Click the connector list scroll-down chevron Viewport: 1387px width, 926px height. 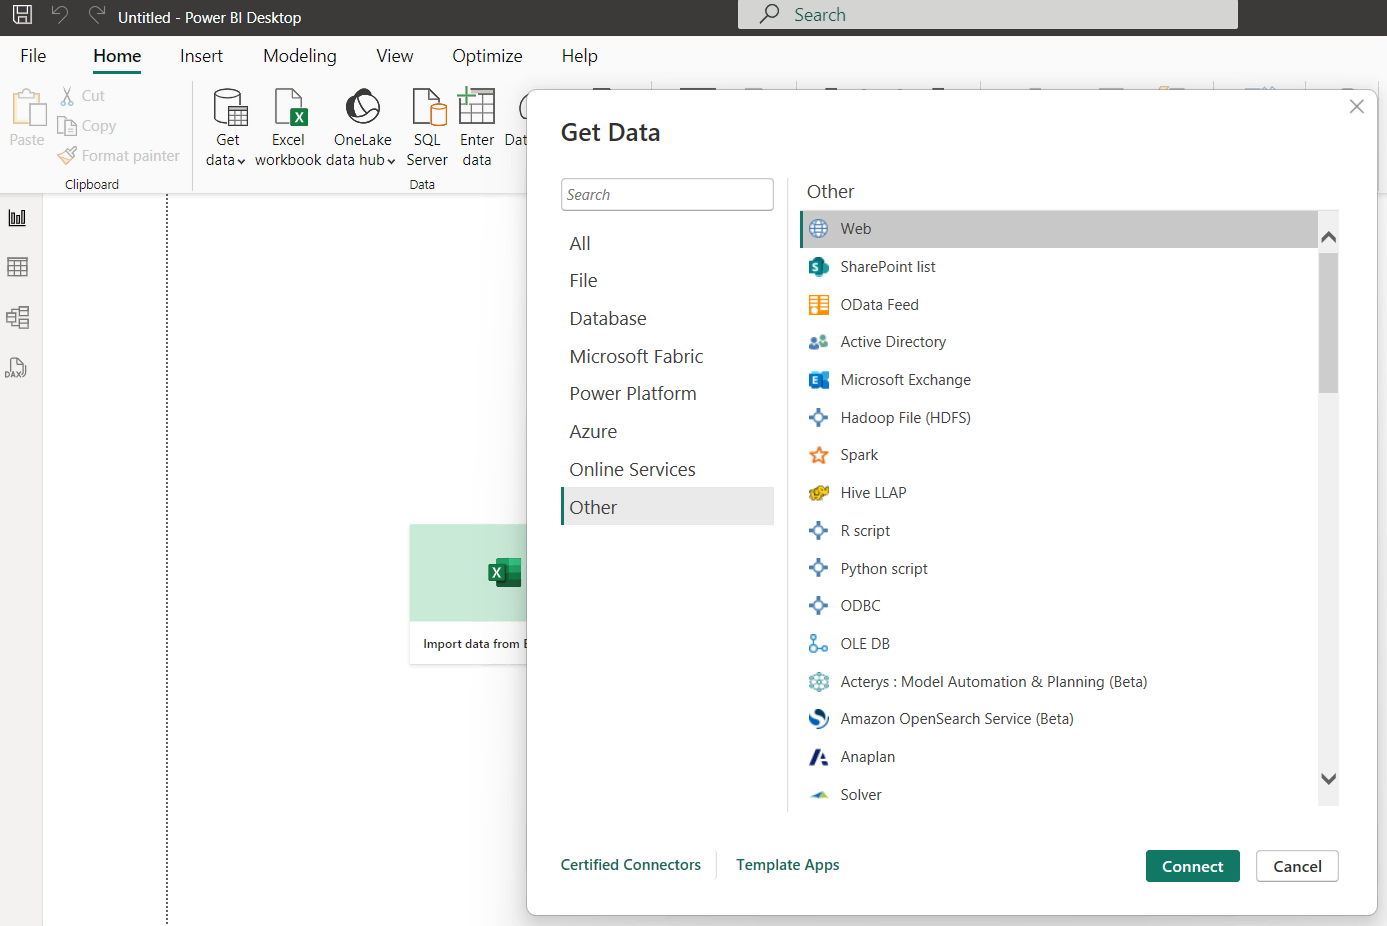point(1328,778)
